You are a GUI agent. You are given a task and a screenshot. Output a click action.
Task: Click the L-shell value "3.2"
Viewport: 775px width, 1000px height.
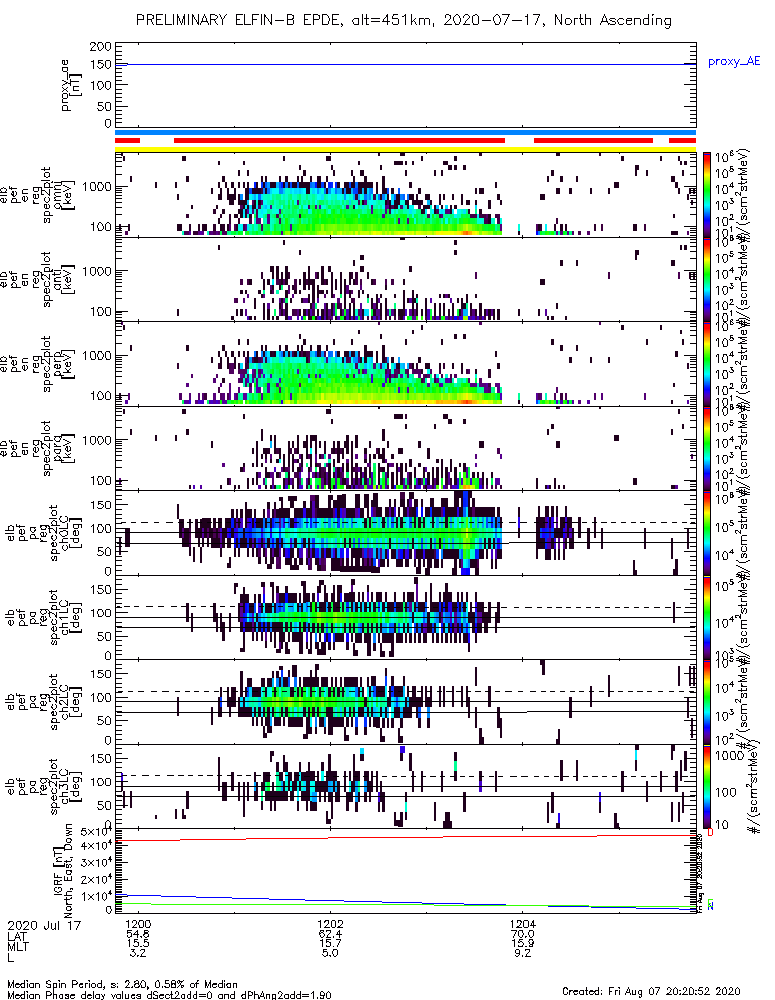138,953
